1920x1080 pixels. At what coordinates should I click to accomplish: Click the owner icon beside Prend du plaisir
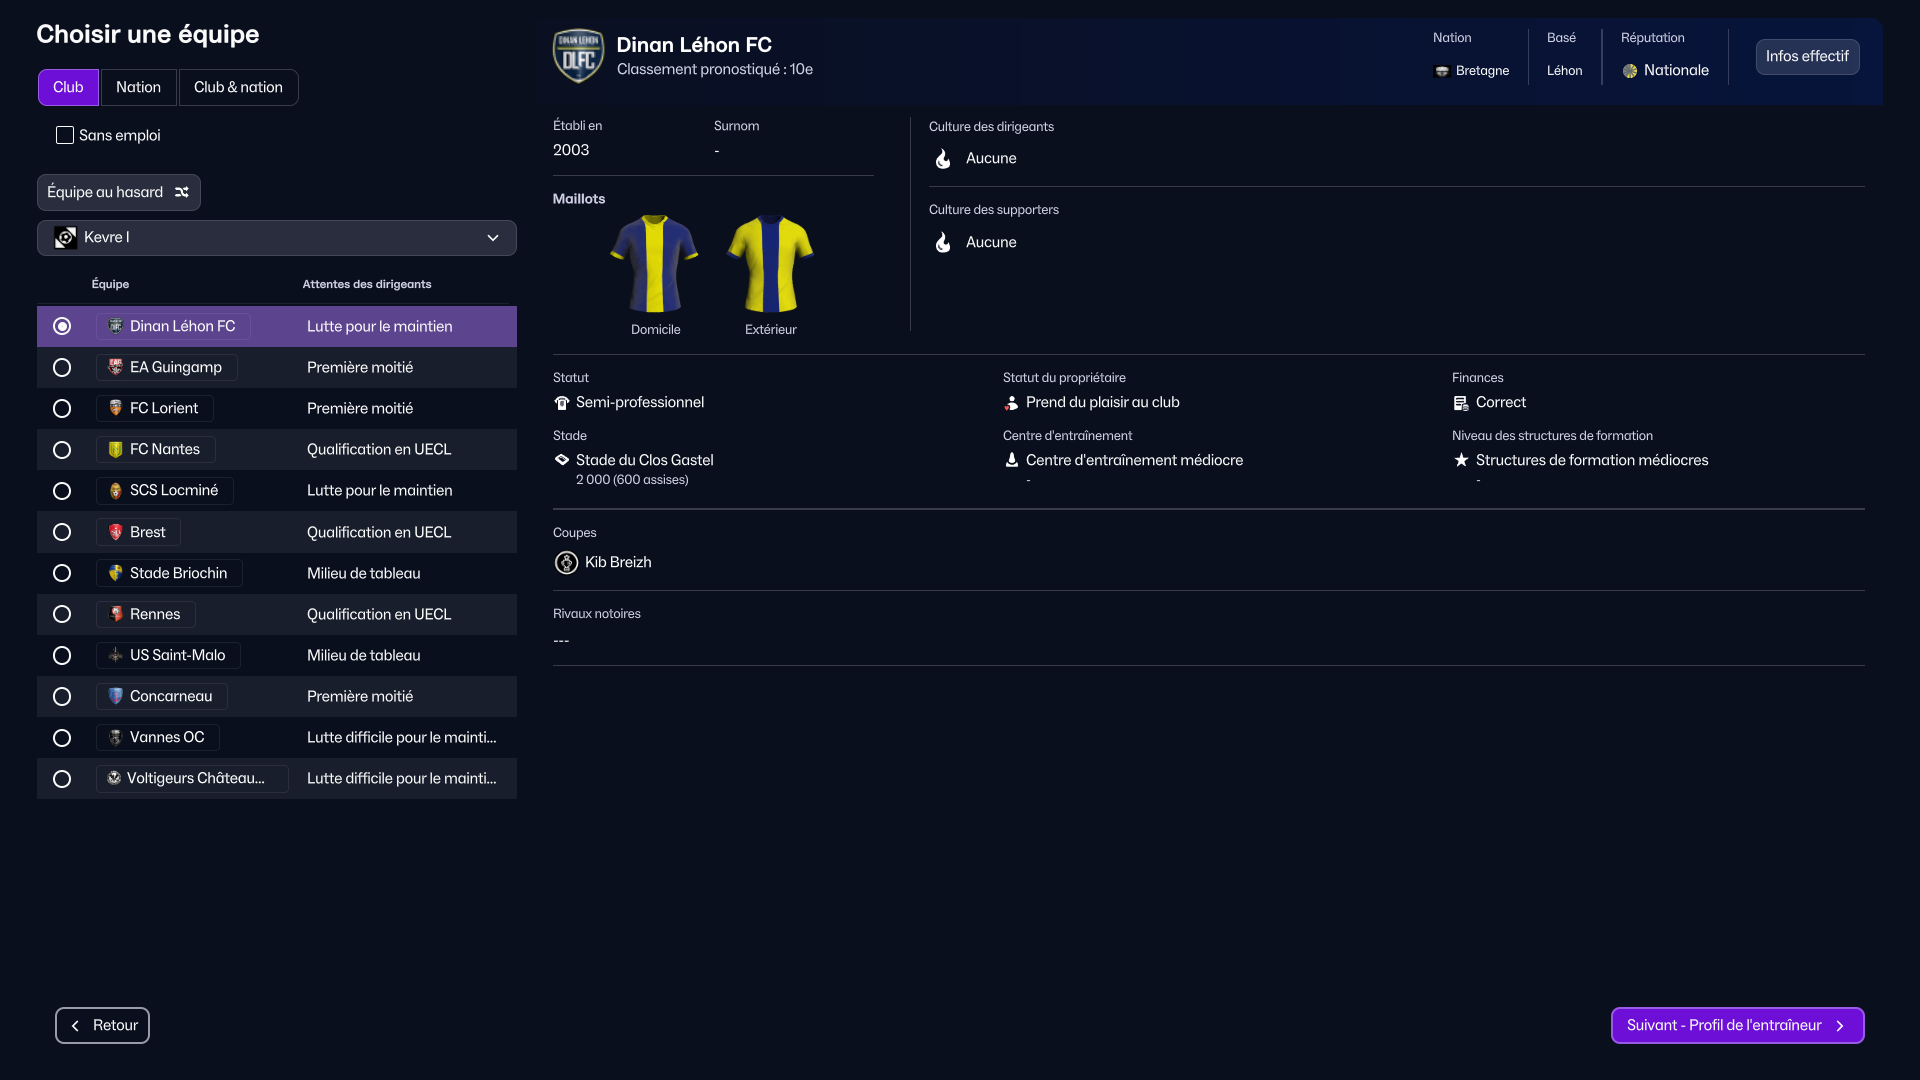click(x=1011, y=403)
